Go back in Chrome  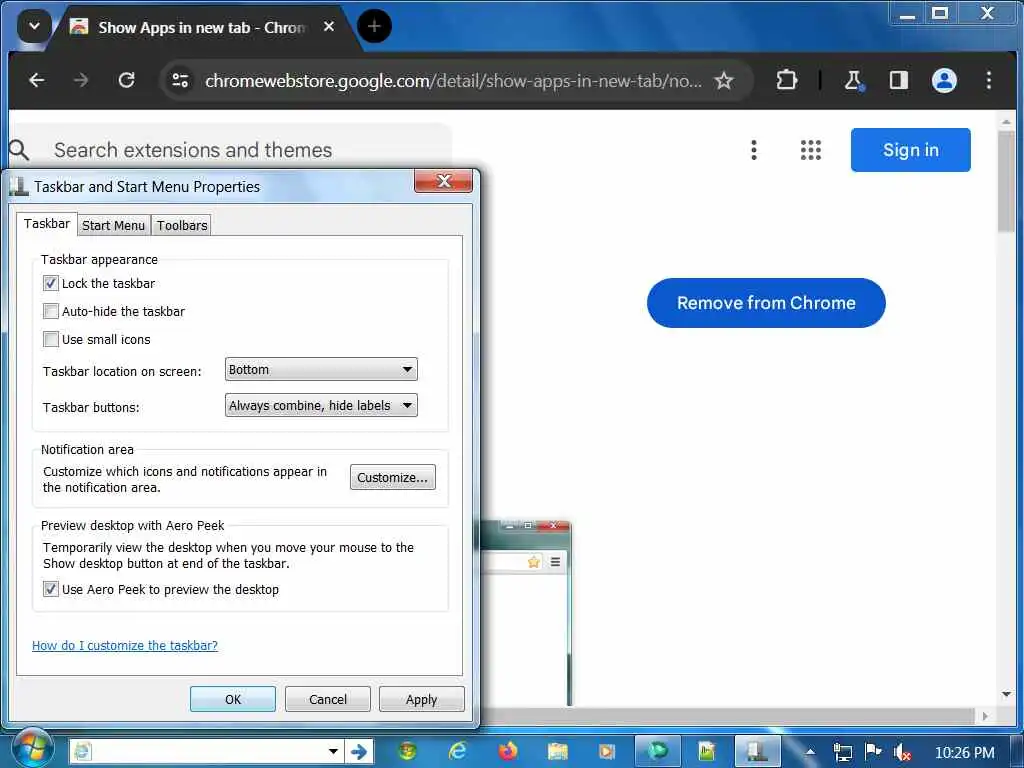(37, 80)
